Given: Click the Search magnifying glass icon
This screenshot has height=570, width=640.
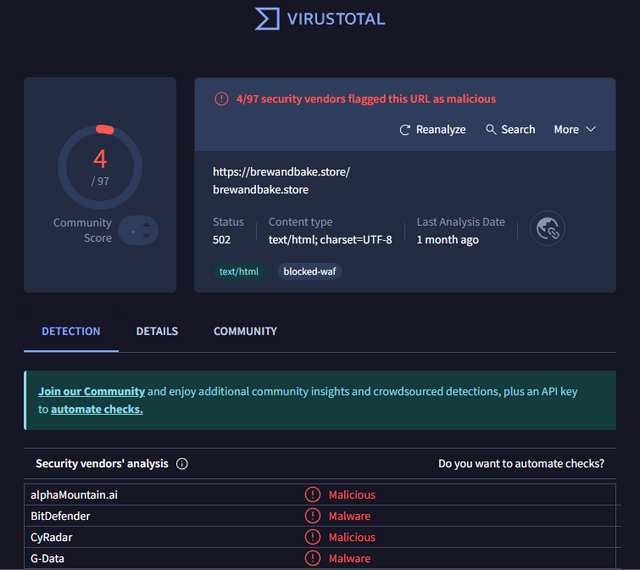Looking at the screenshot, I should [x=491, y=129].
